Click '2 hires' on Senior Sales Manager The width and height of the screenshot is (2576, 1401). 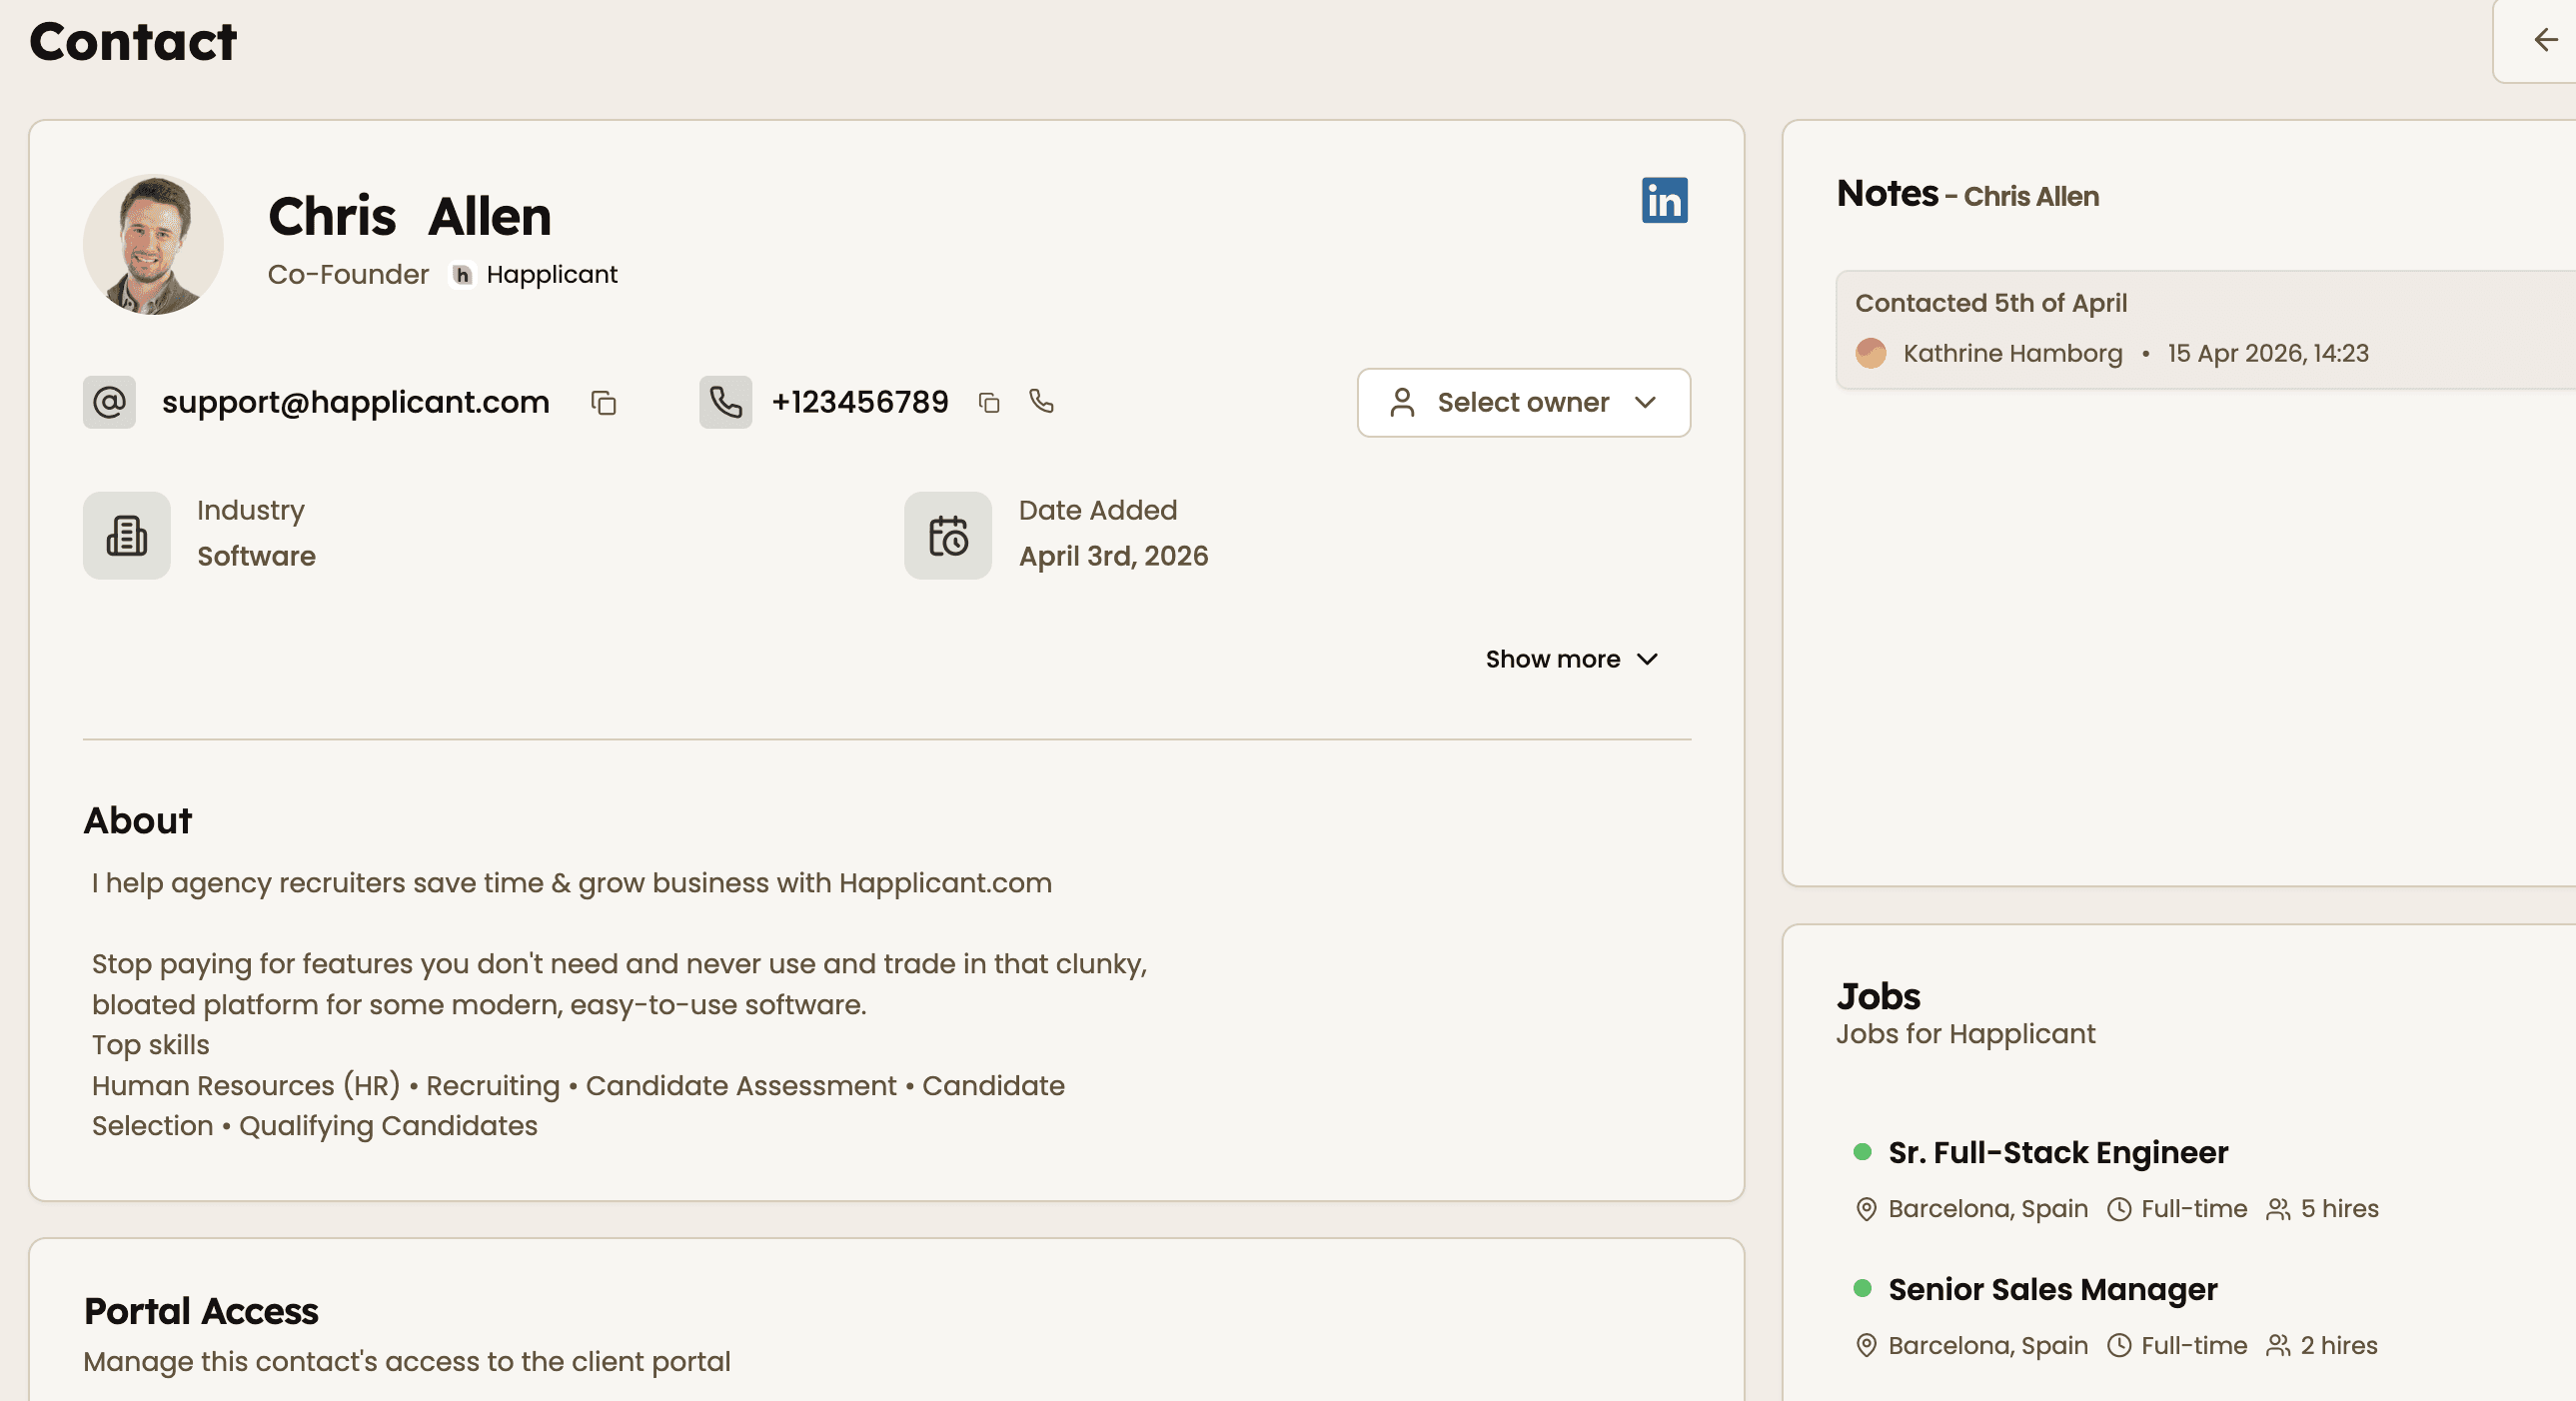(2339, 1346)
